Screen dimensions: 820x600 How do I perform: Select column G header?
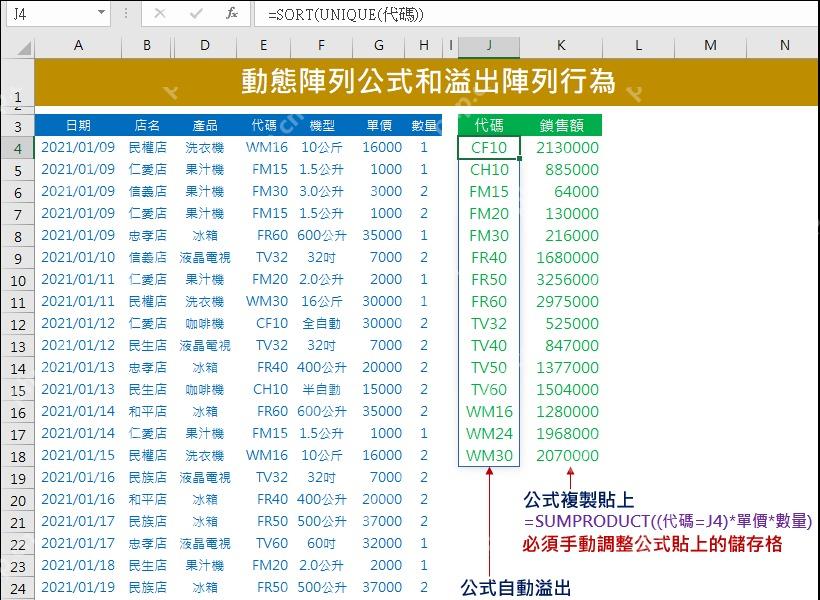coord(379,46)
